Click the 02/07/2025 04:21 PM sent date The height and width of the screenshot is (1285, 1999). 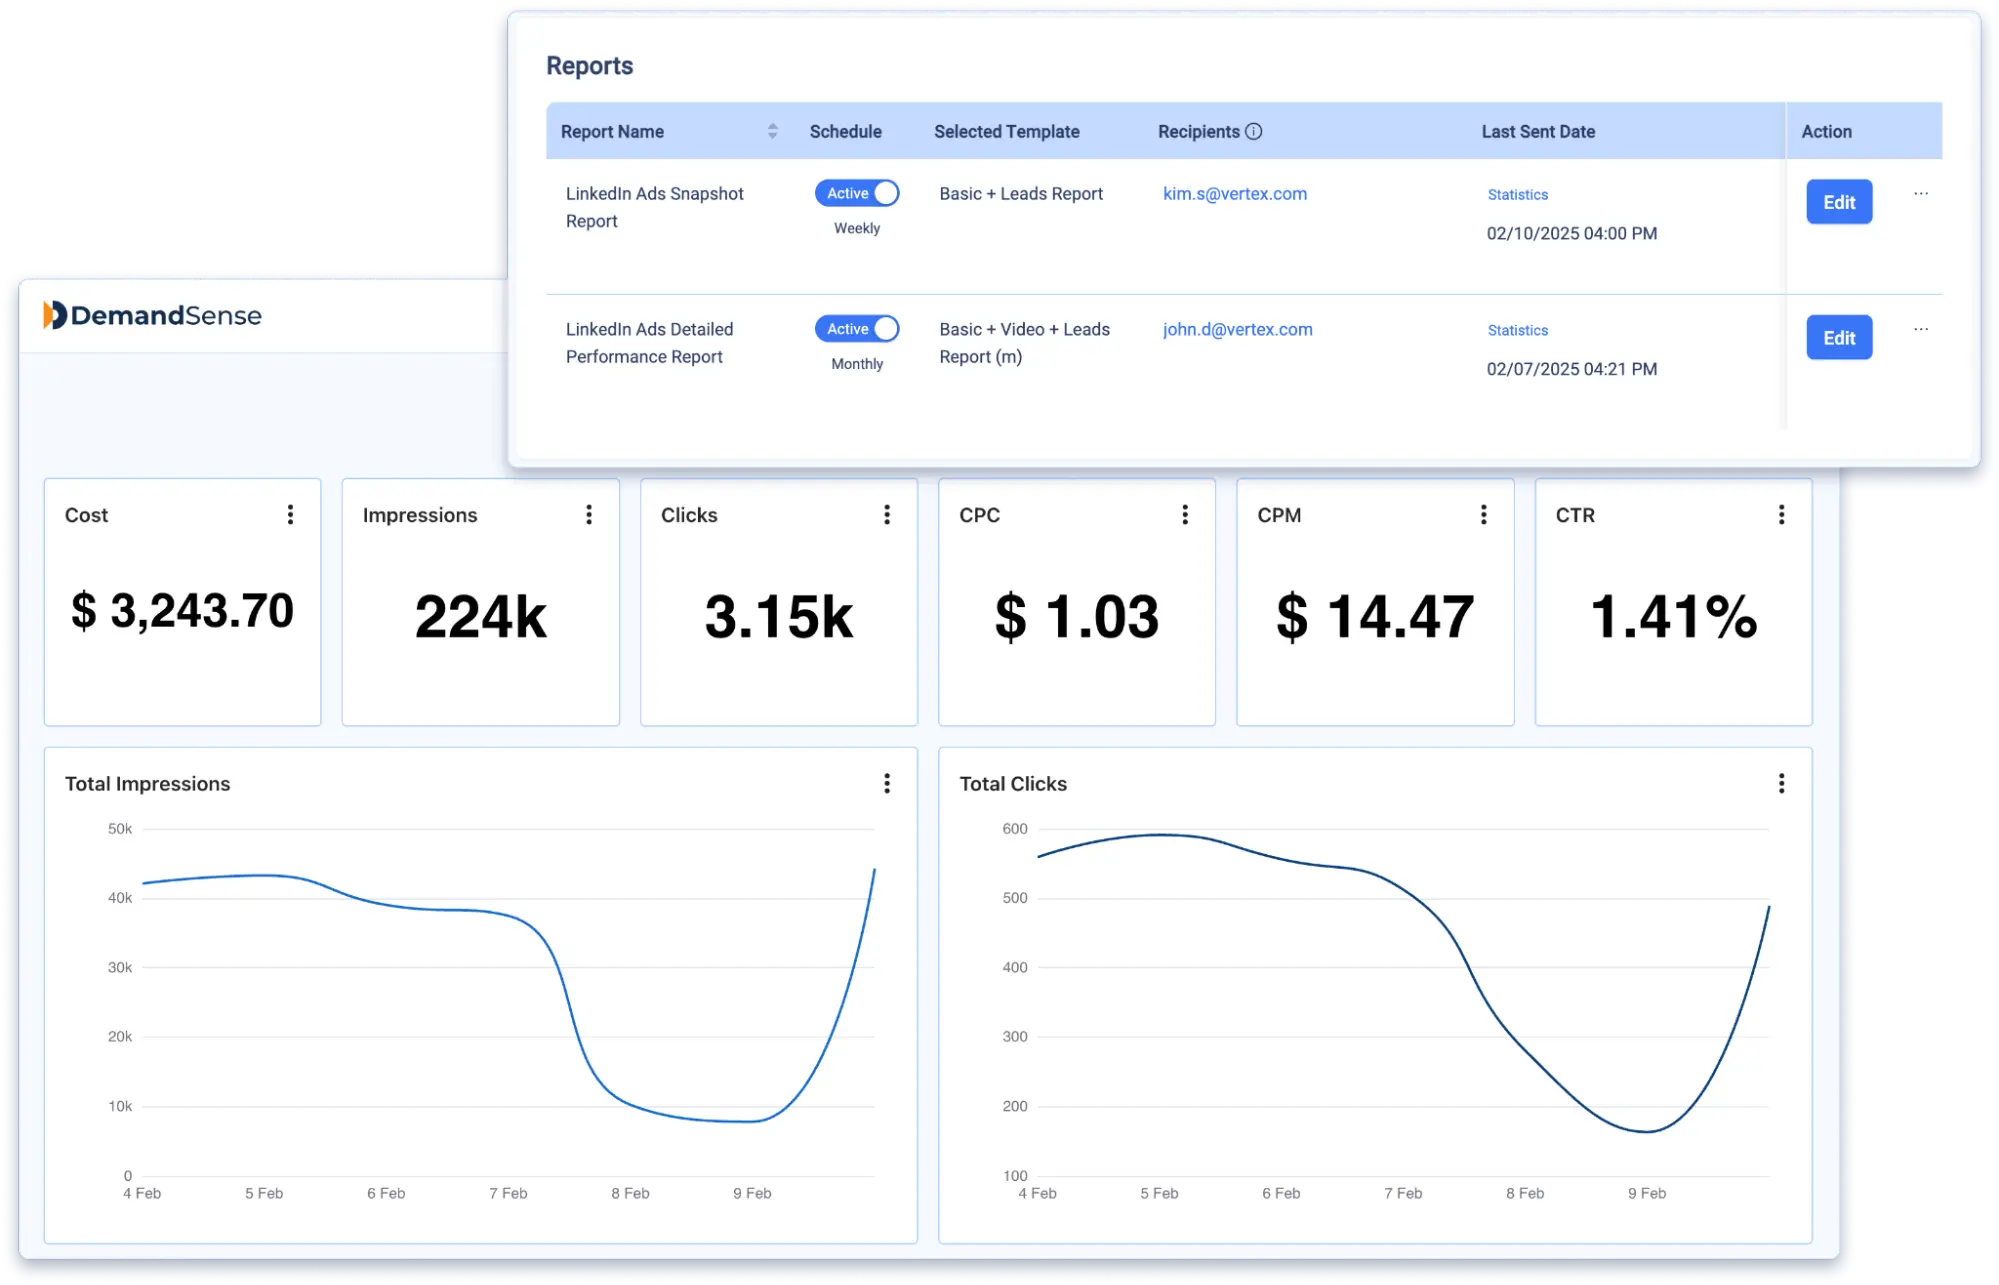(x=1571, y=370)
